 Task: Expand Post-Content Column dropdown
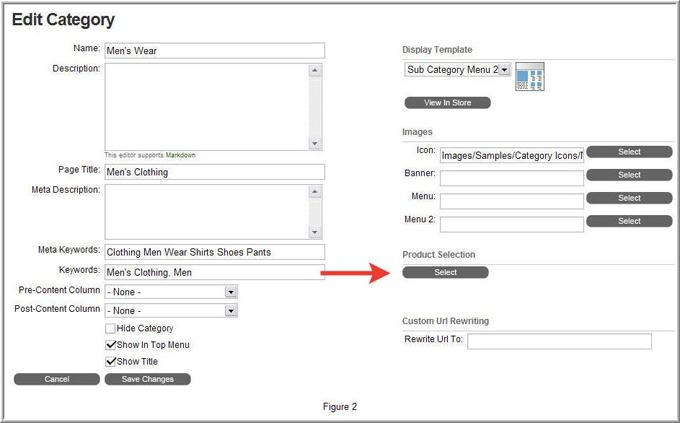171,311
